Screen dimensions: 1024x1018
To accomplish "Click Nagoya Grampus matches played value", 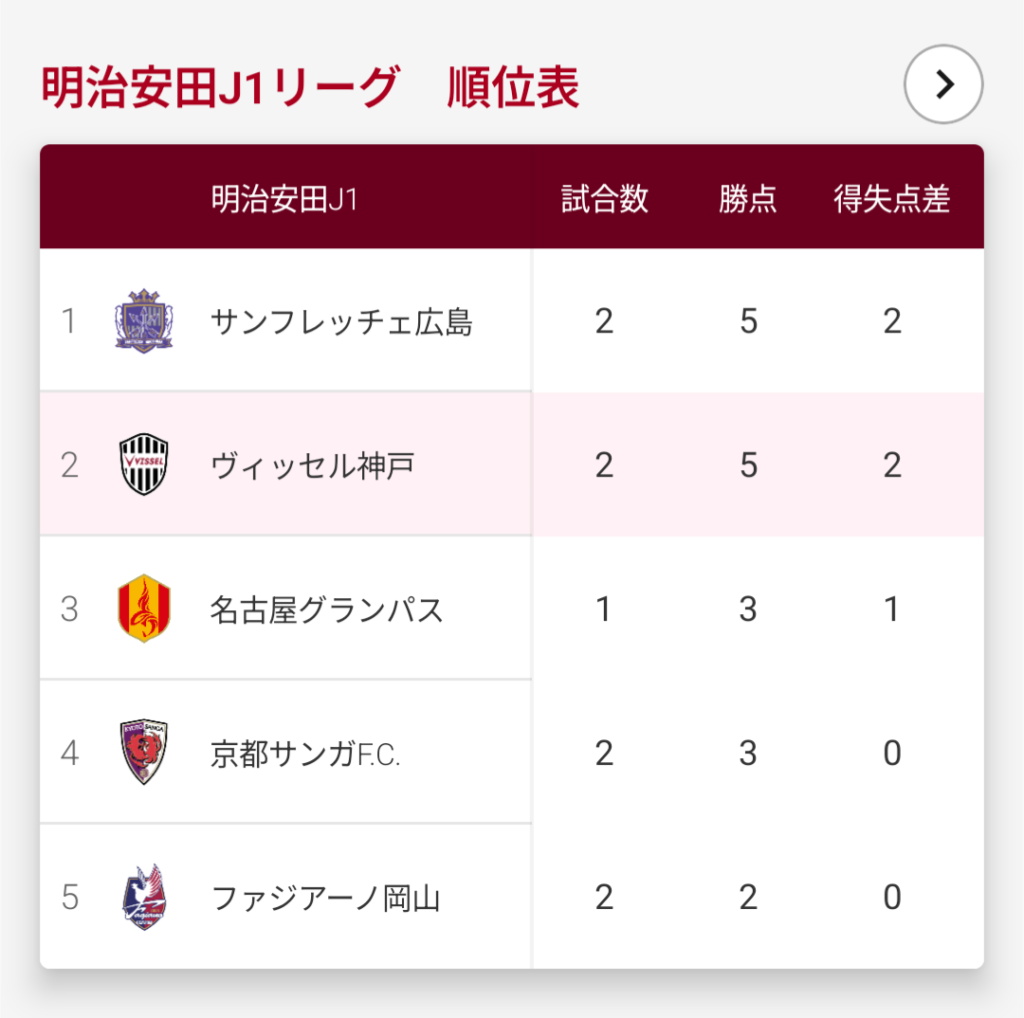I will pyautogui.click(x=604, y=609).
